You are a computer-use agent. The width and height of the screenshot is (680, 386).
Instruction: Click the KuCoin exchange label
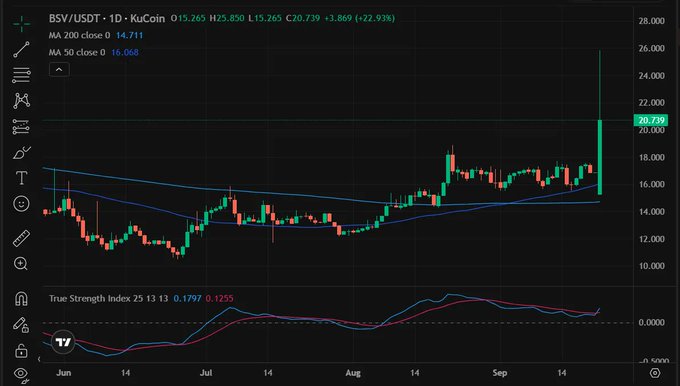147,18
